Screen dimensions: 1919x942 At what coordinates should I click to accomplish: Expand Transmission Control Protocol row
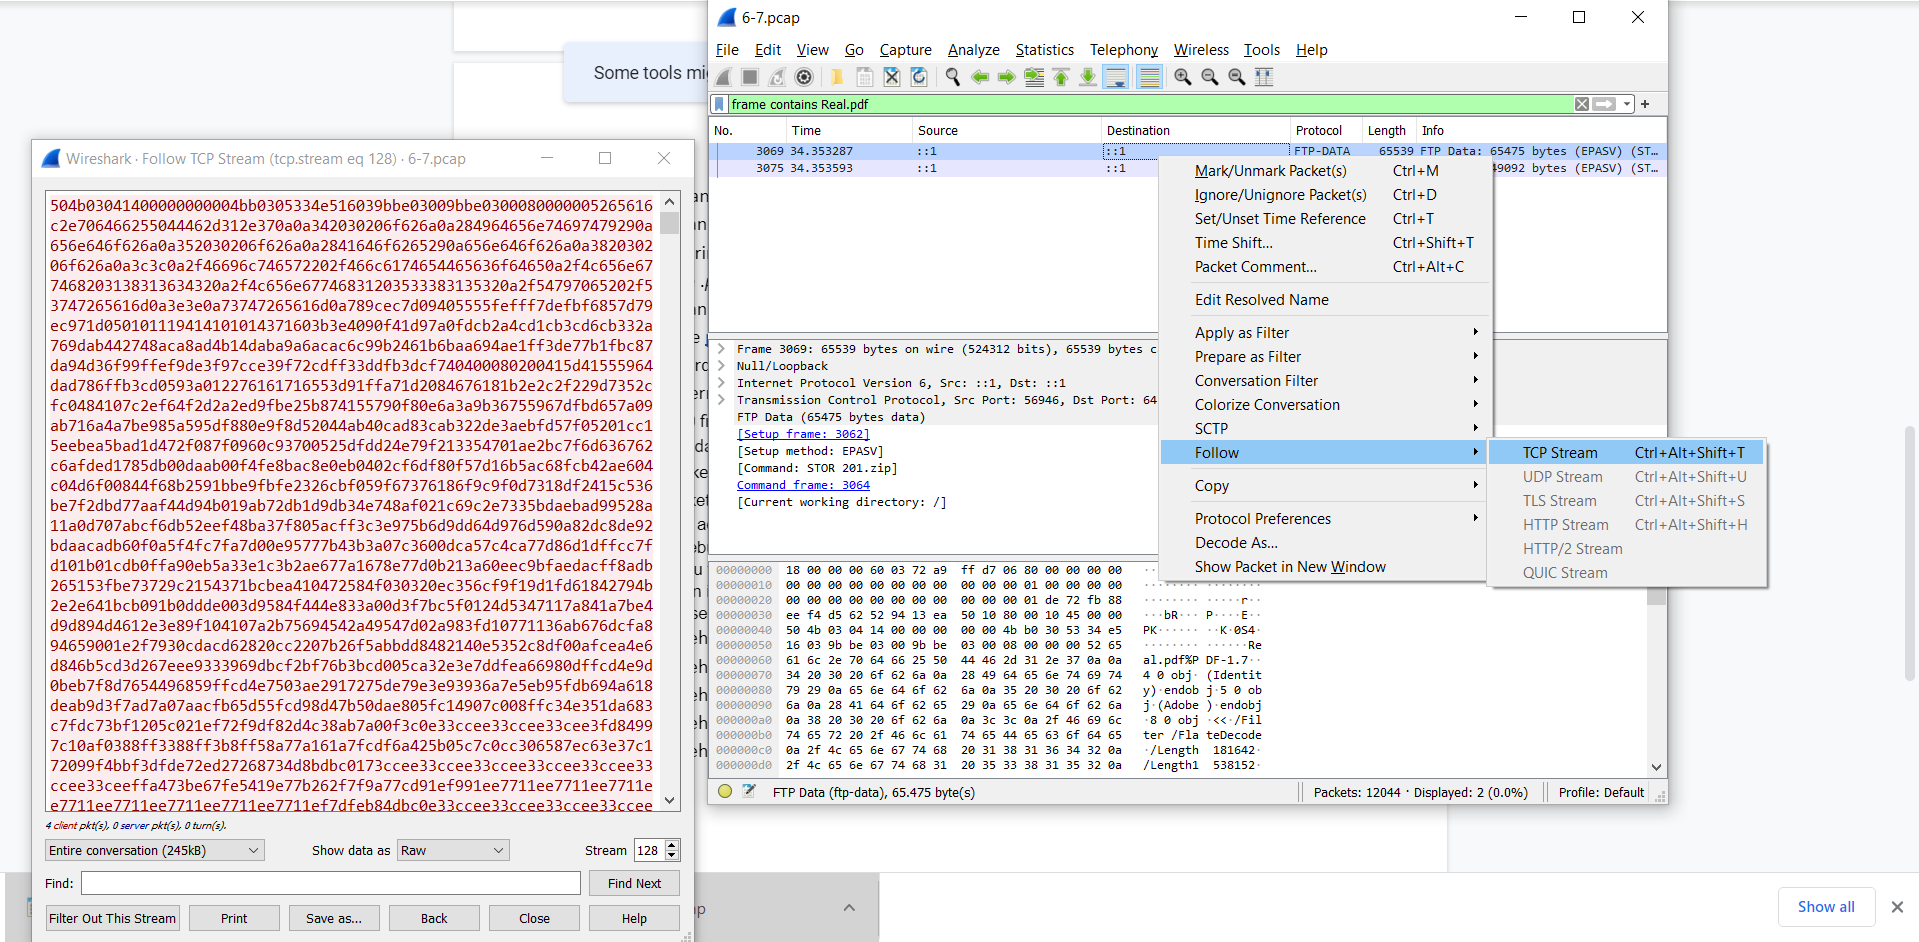click(721, 400)
